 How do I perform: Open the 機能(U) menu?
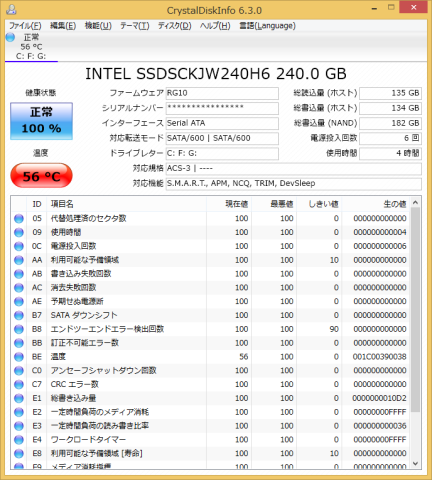[x=98, y=26]
